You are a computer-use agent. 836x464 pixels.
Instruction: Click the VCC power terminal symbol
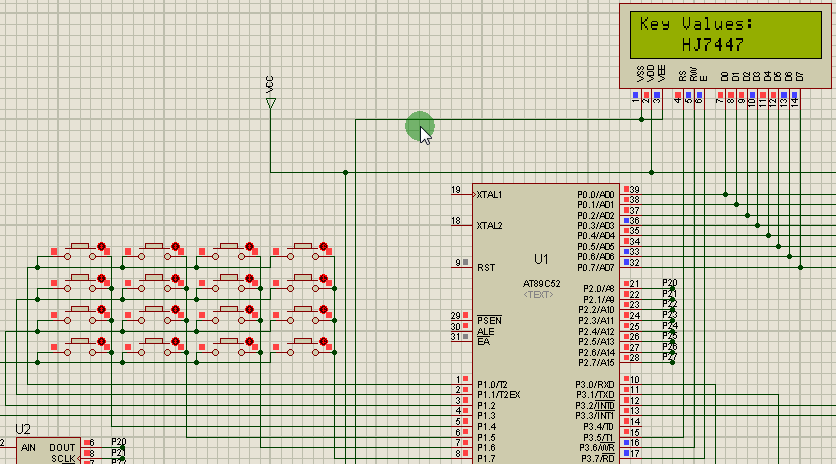coord(270,103)
